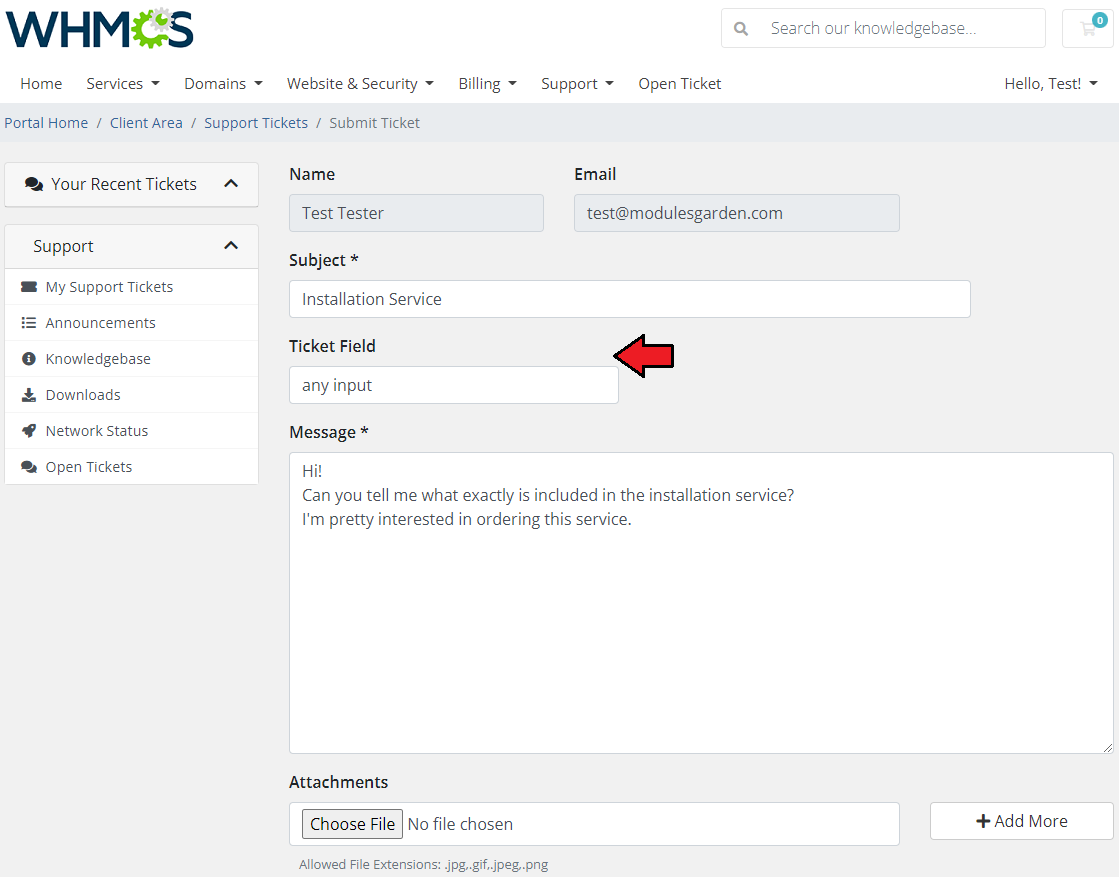
Task: Click the No file chosen text
Action: tap(460, 824)
